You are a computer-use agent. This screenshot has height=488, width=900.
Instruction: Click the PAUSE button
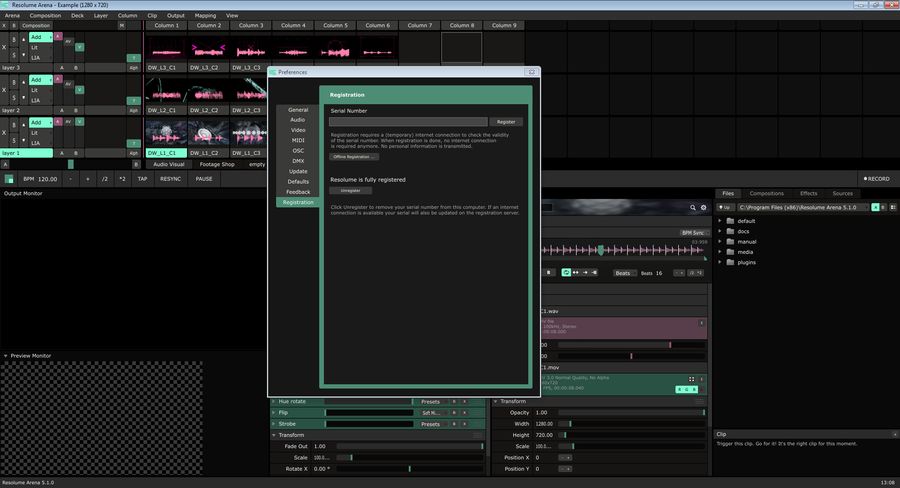(x=204, y=179)
